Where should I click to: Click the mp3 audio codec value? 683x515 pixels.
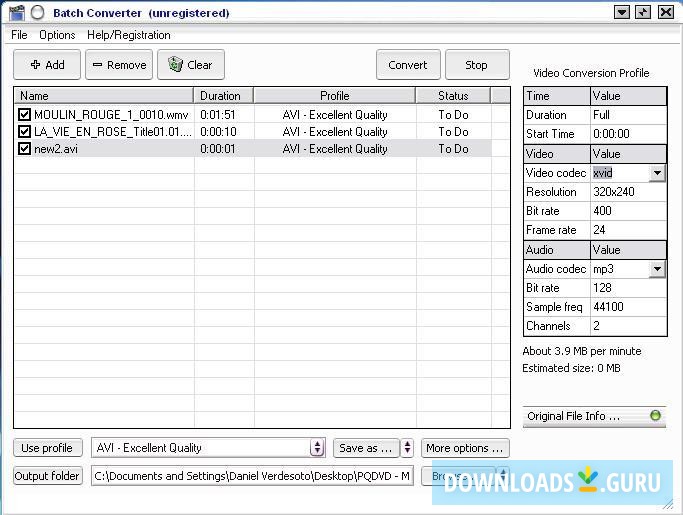click(x=603, y=269)
